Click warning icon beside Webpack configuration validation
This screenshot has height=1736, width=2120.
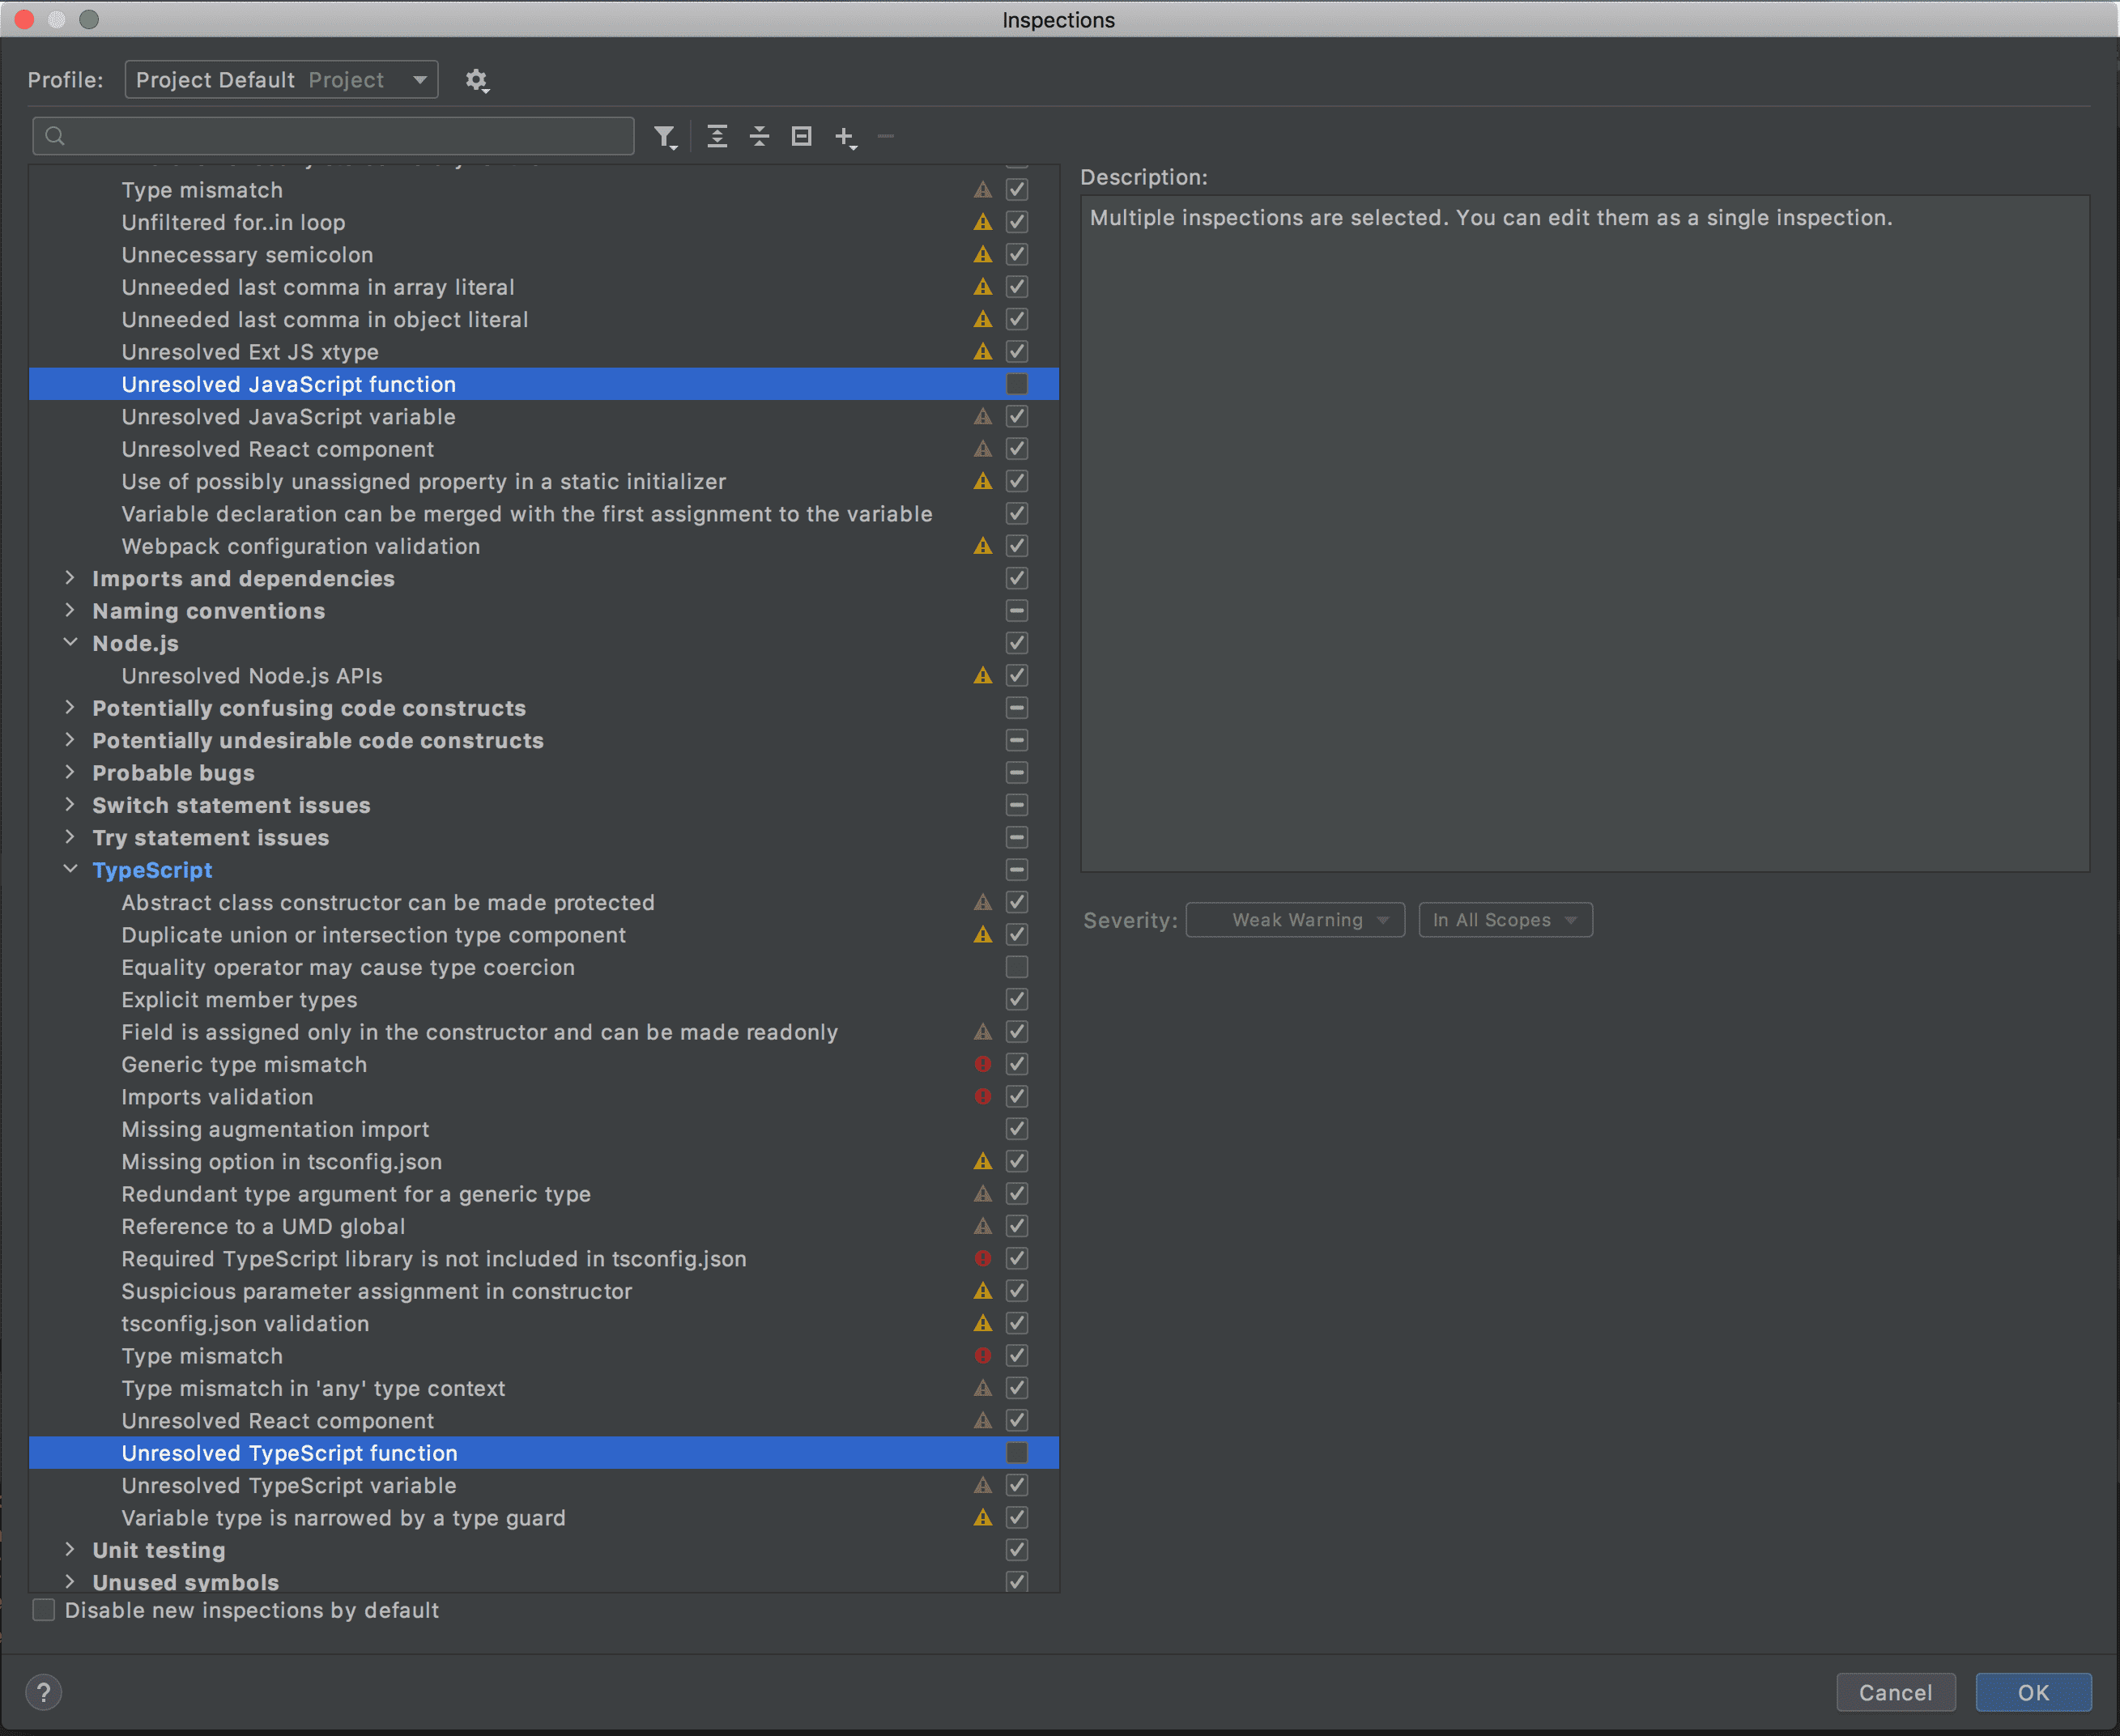[x=983, y=546]
